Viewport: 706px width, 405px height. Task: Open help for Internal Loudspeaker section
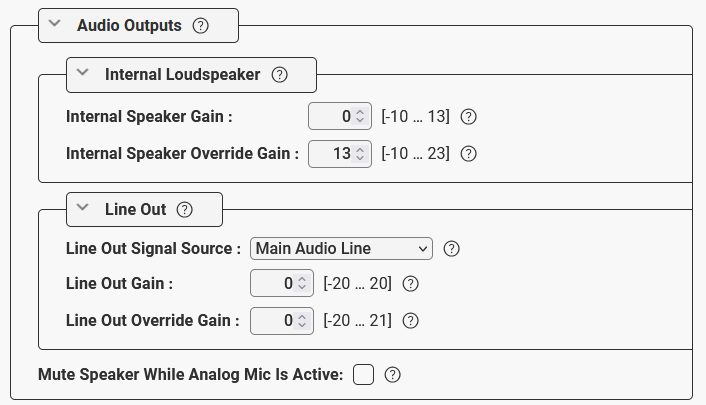click(279, 74)
